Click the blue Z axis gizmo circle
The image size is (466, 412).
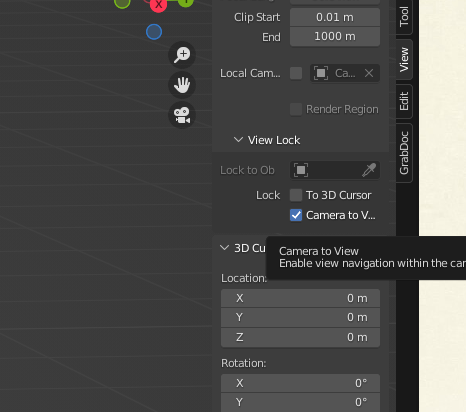point(154,32)
